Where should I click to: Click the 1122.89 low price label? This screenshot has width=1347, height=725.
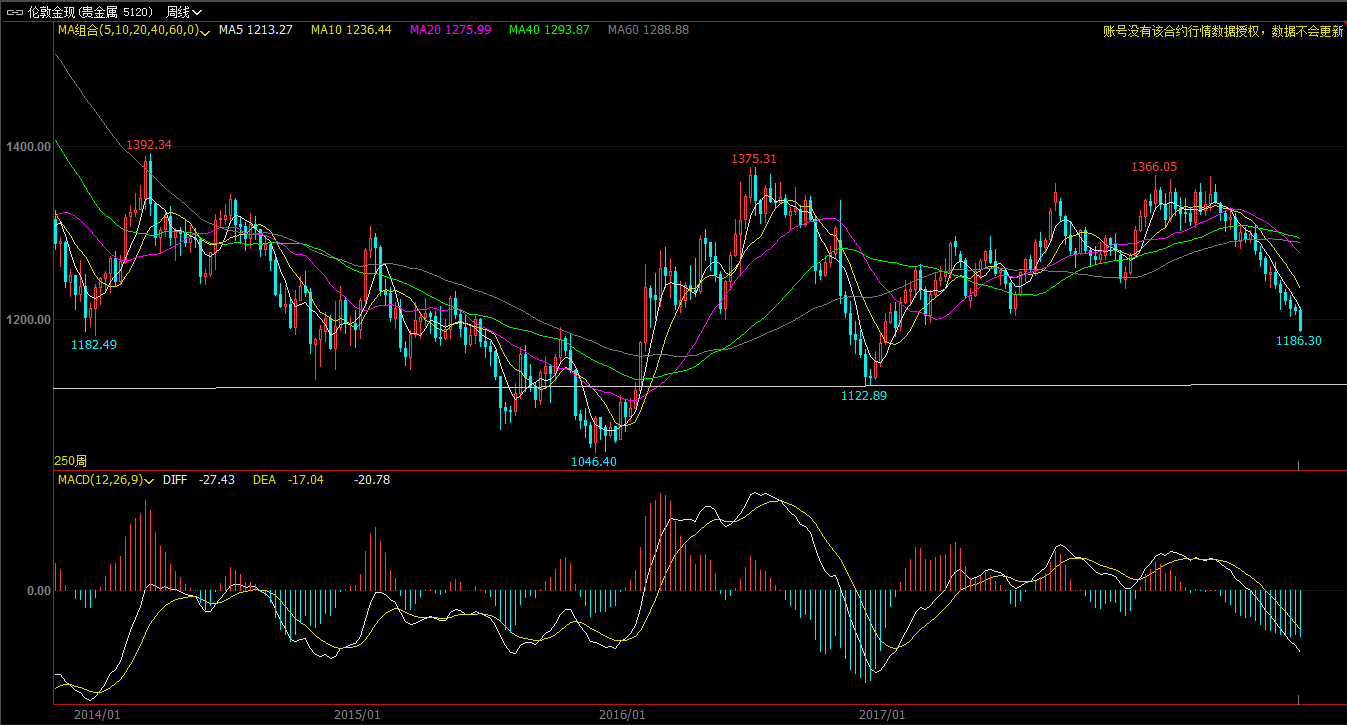tap(863, 395)
